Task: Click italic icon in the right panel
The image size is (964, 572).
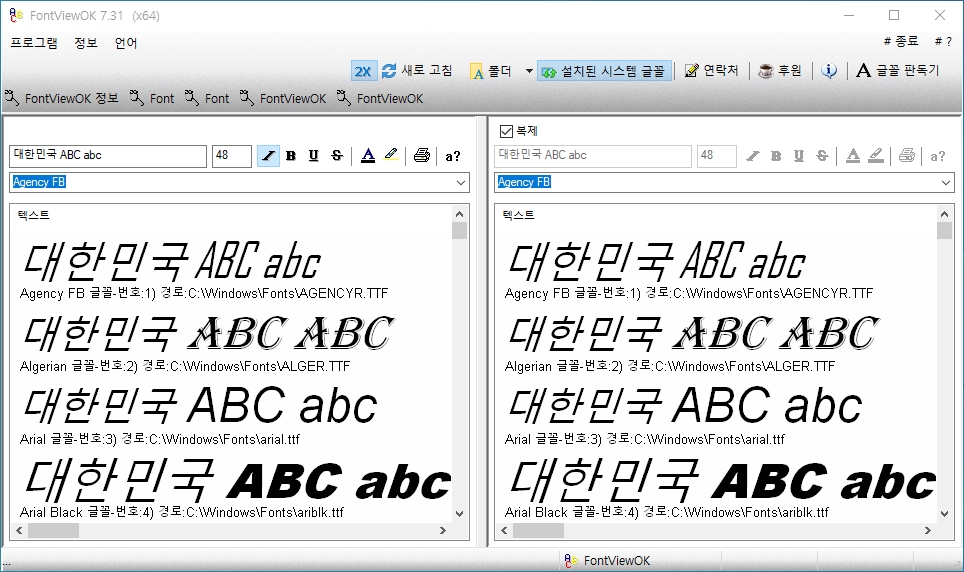Action: click(x=753, y=156)
